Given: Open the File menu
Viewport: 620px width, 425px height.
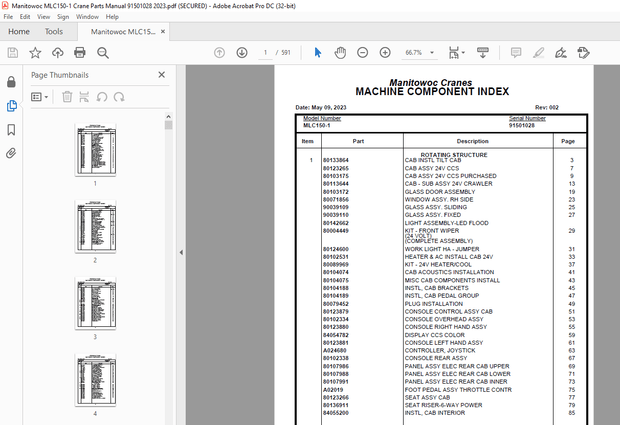Looking at the screenshot, I should 8,17.
